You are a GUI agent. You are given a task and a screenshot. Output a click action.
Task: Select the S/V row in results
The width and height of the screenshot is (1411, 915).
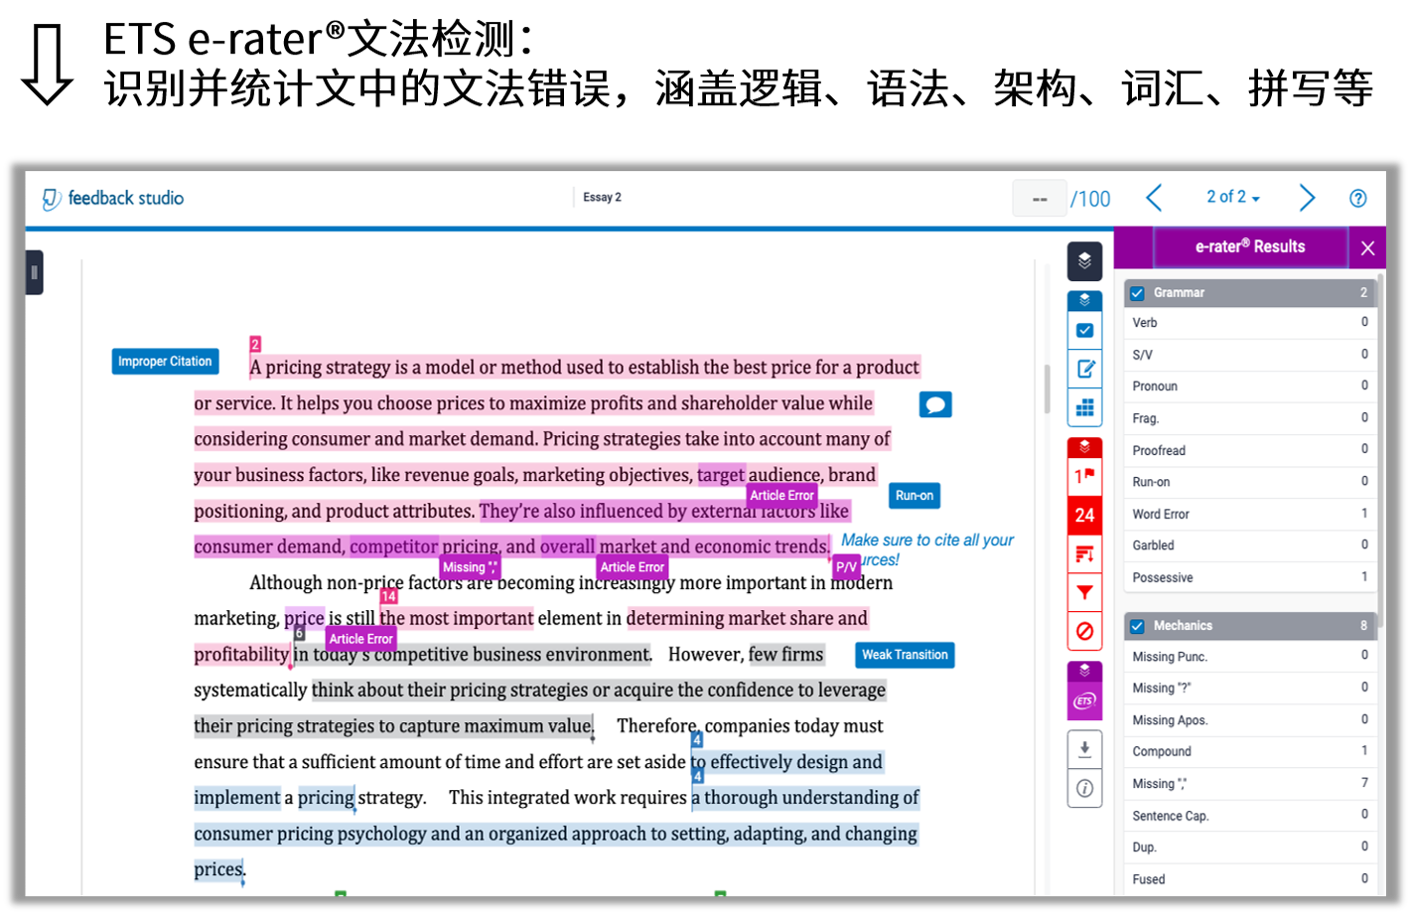tap(1250, 355)
